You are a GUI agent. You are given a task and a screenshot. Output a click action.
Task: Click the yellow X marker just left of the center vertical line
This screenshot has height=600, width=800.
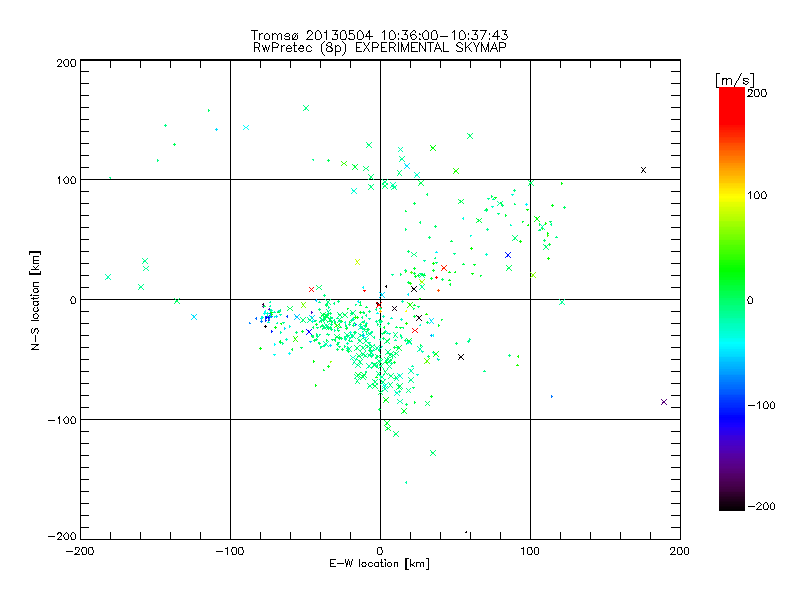pyautogui.click(x=358, y=262)
